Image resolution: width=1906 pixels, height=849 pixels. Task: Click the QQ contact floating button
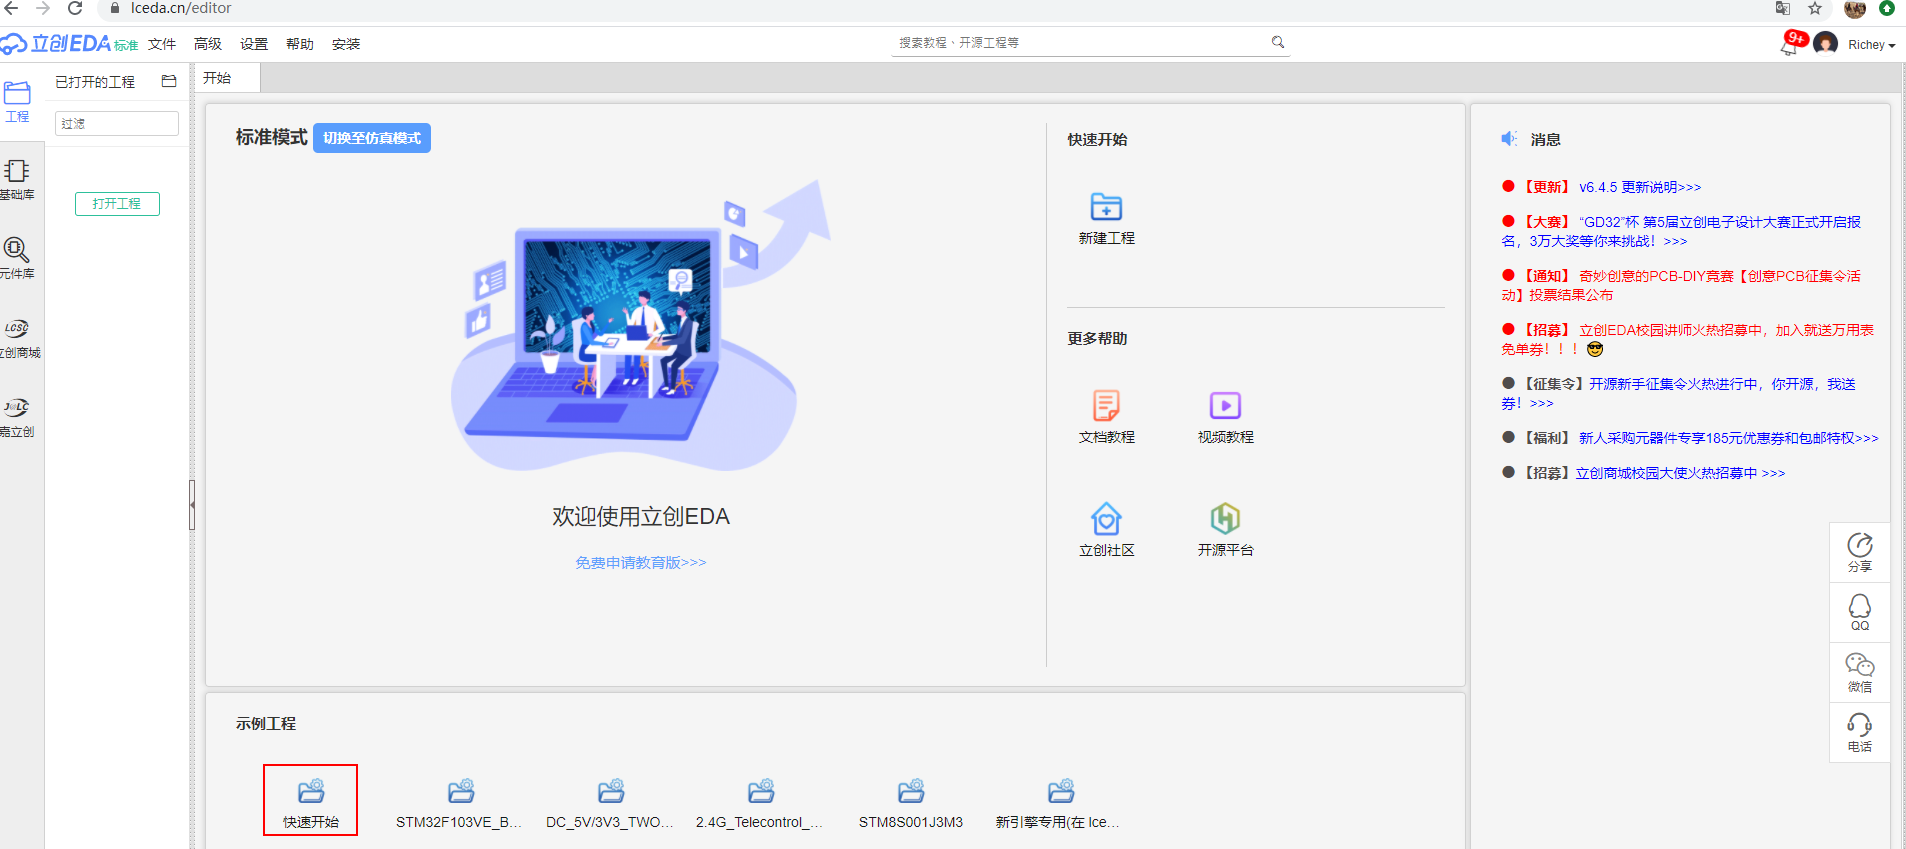click(1859, 612)
